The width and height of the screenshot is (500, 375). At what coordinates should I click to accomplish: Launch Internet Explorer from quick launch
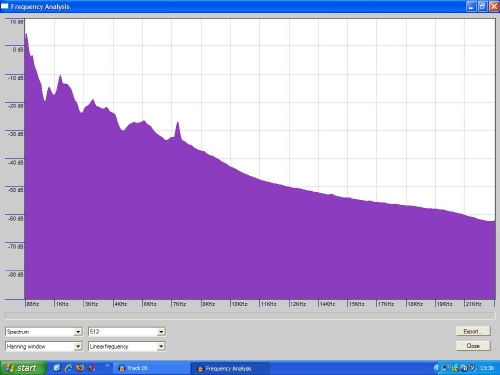pos(69,368)
